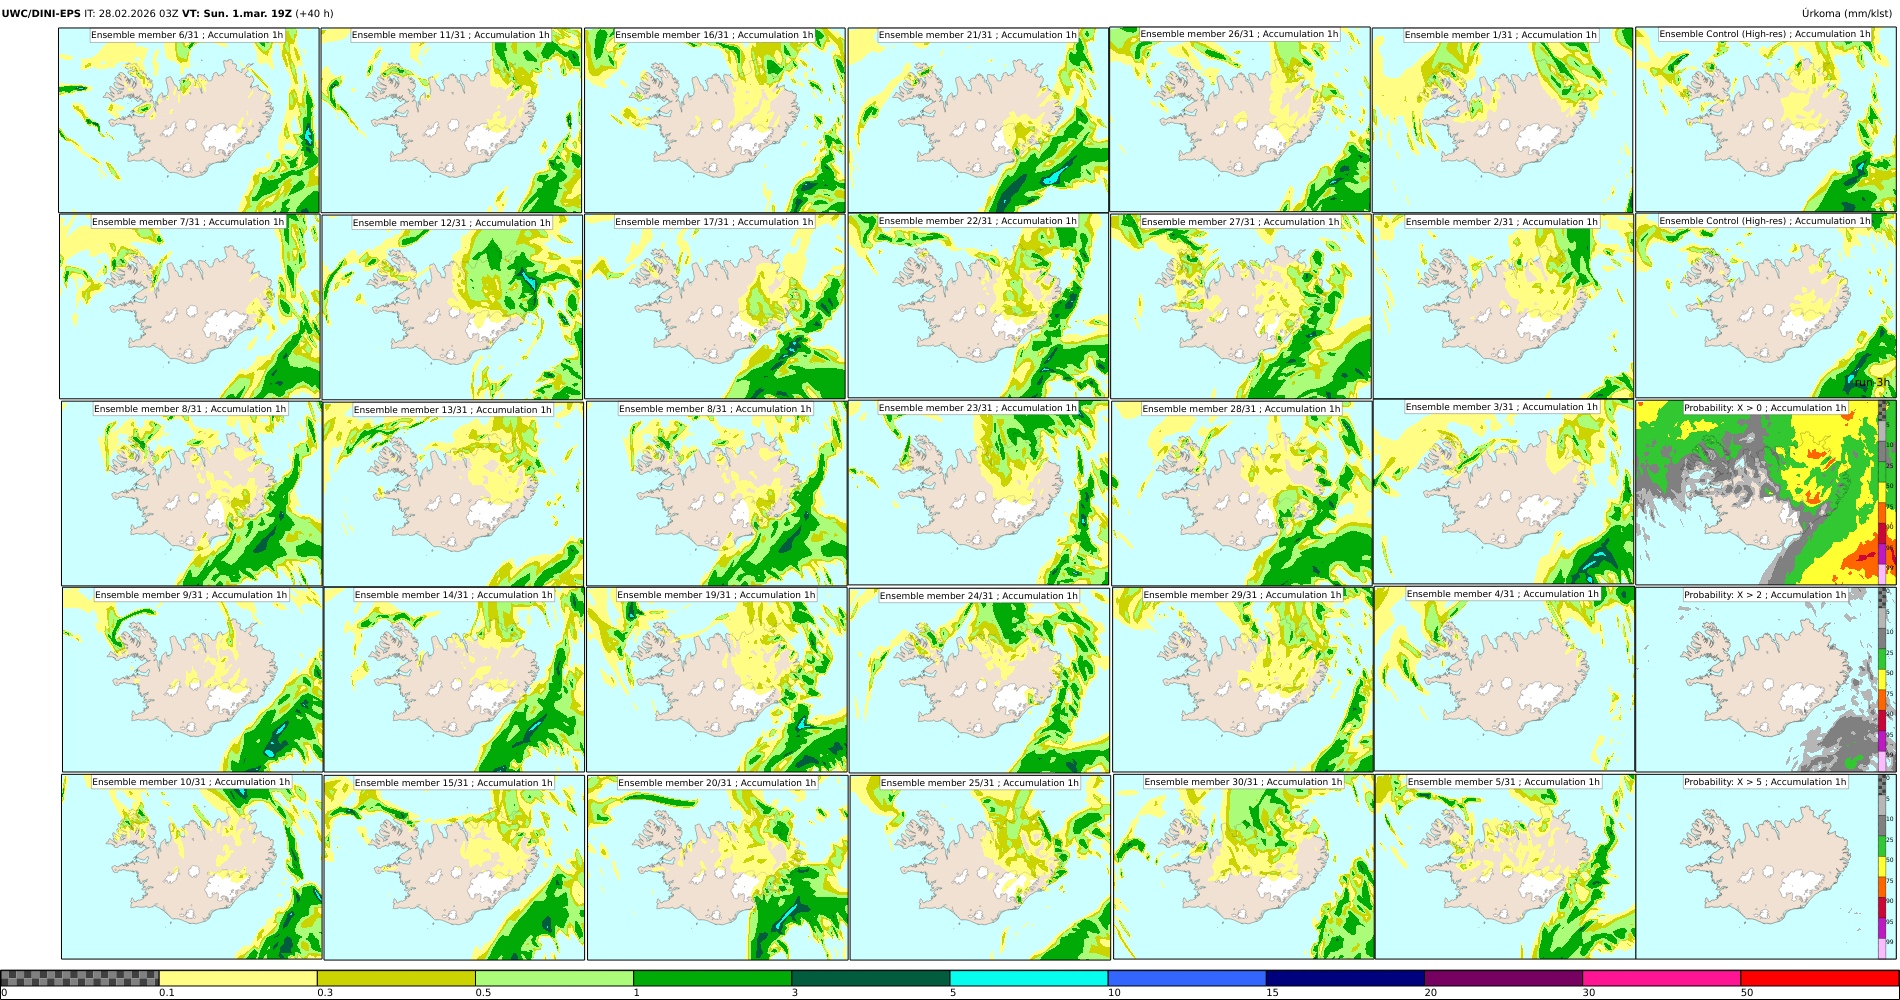
Task: Open the Ensemble member 9/31 map
Action: coord(193,680)
